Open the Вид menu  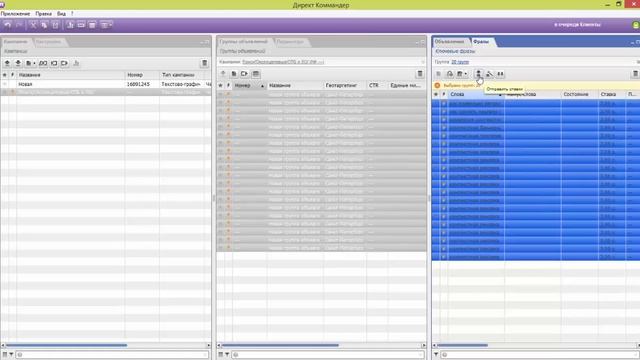coord(61,13)
